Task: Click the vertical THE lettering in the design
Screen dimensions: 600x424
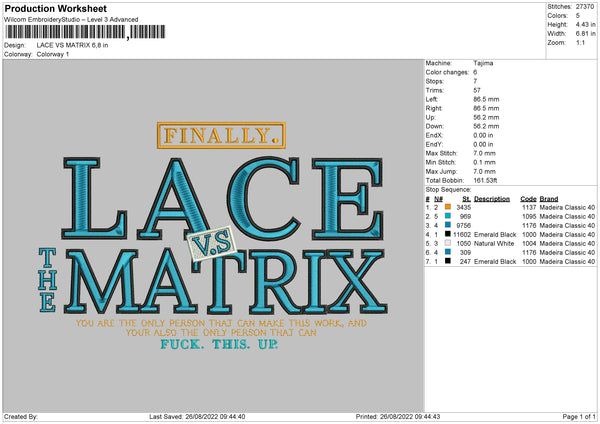Action: (47, 280)
